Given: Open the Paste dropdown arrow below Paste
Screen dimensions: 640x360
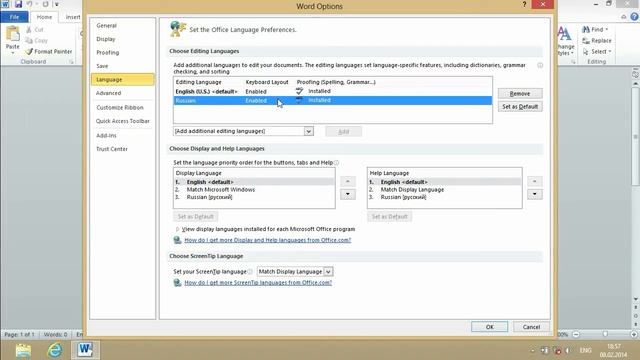Looking at the screenshot, I should tap(13, 53).
